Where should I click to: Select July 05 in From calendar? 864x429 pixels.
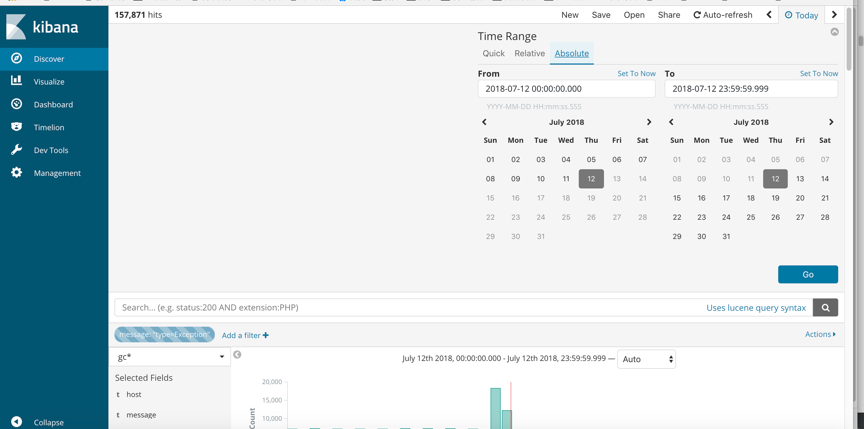point(591,160)
